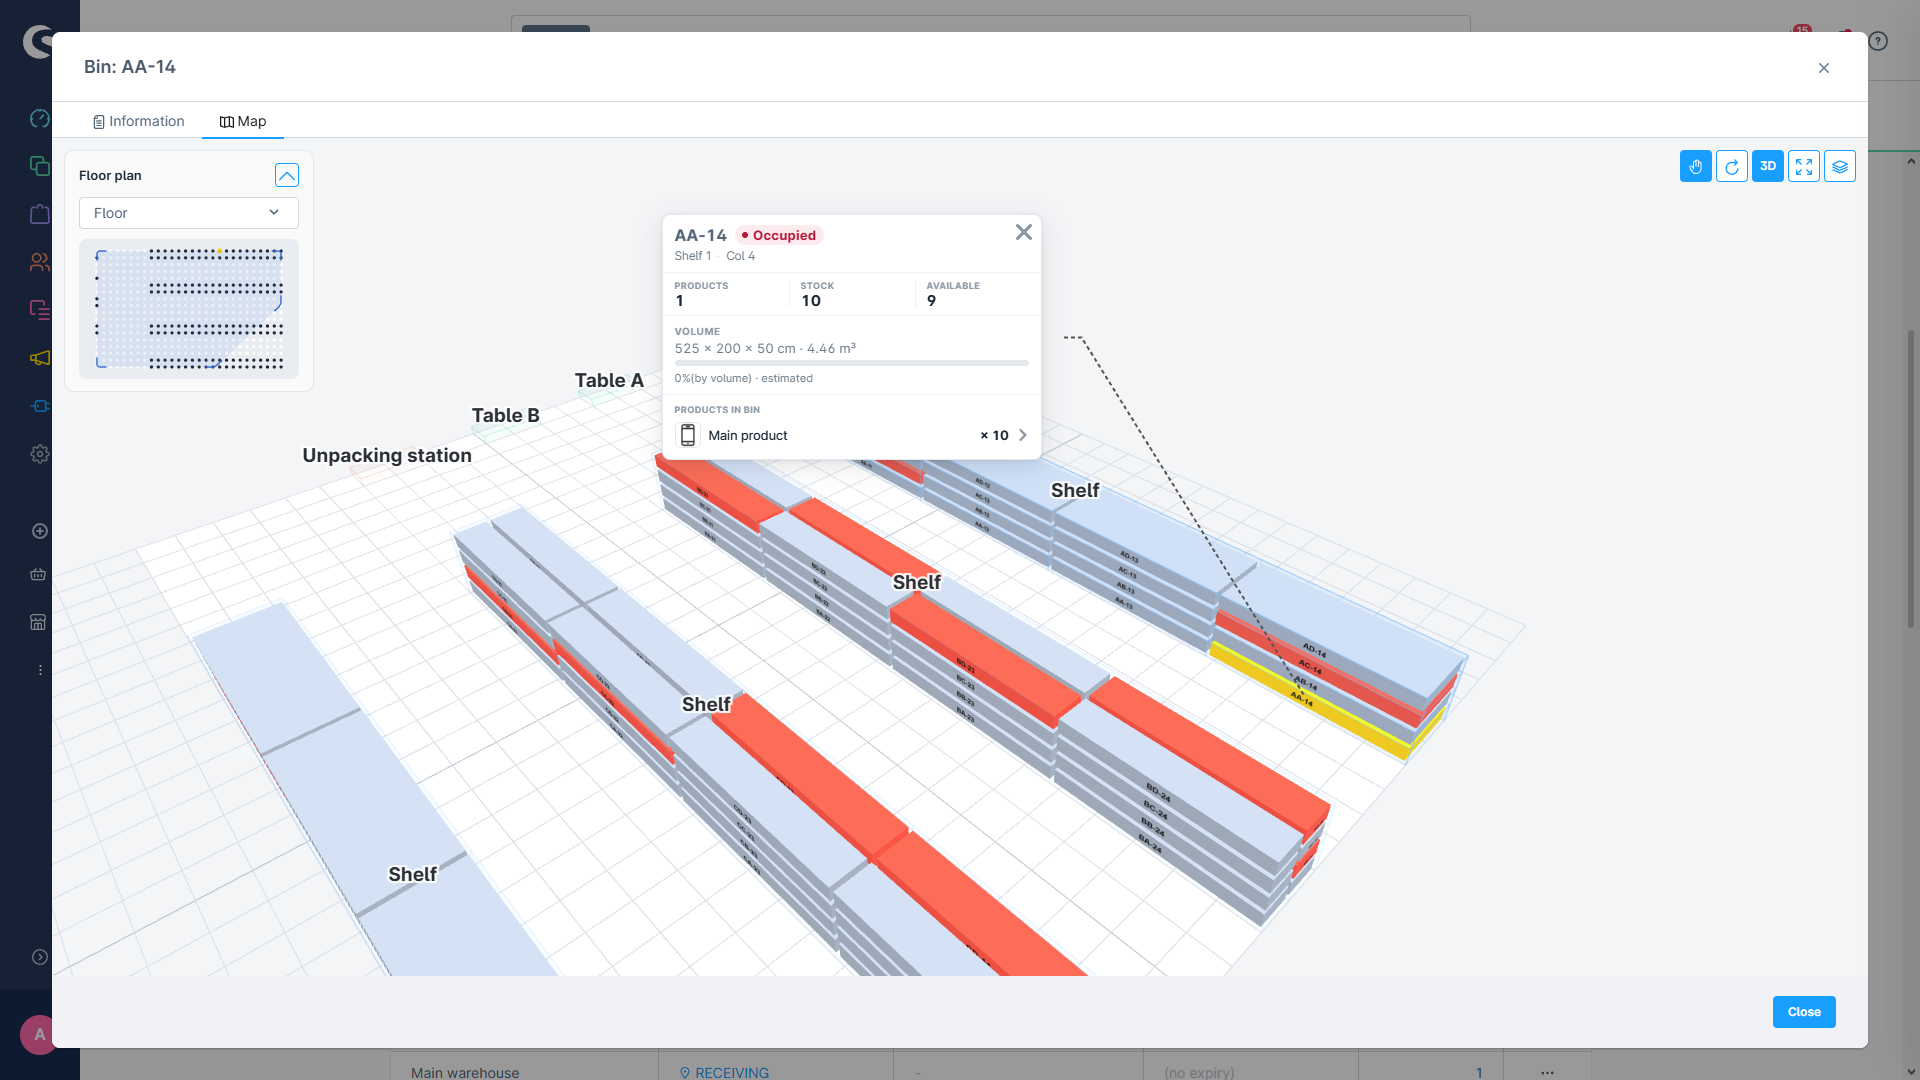The width and height of the screenshot is (1920, 1080).
Task: Click the Products count value 1
Action: (680, 301)
